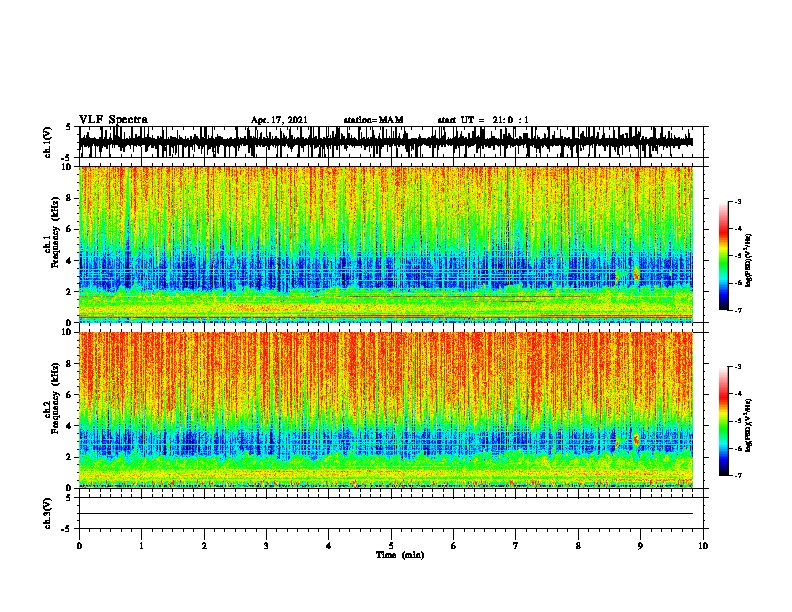Click the ch.2 "Frequency (kHz)" axis label
Screen dimensions: 792x612
click(55, 398)
